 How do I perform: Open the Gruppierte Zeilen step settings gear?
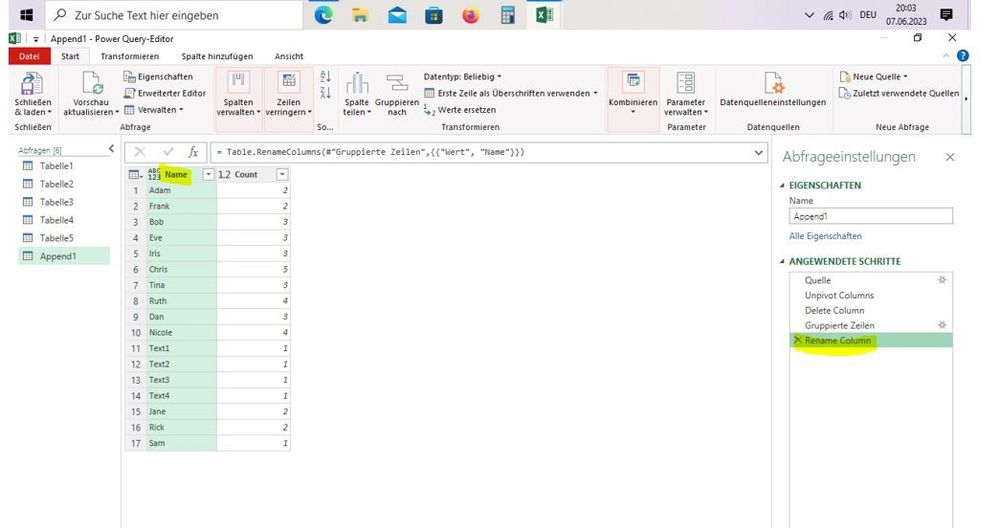(x=942, y=325)
